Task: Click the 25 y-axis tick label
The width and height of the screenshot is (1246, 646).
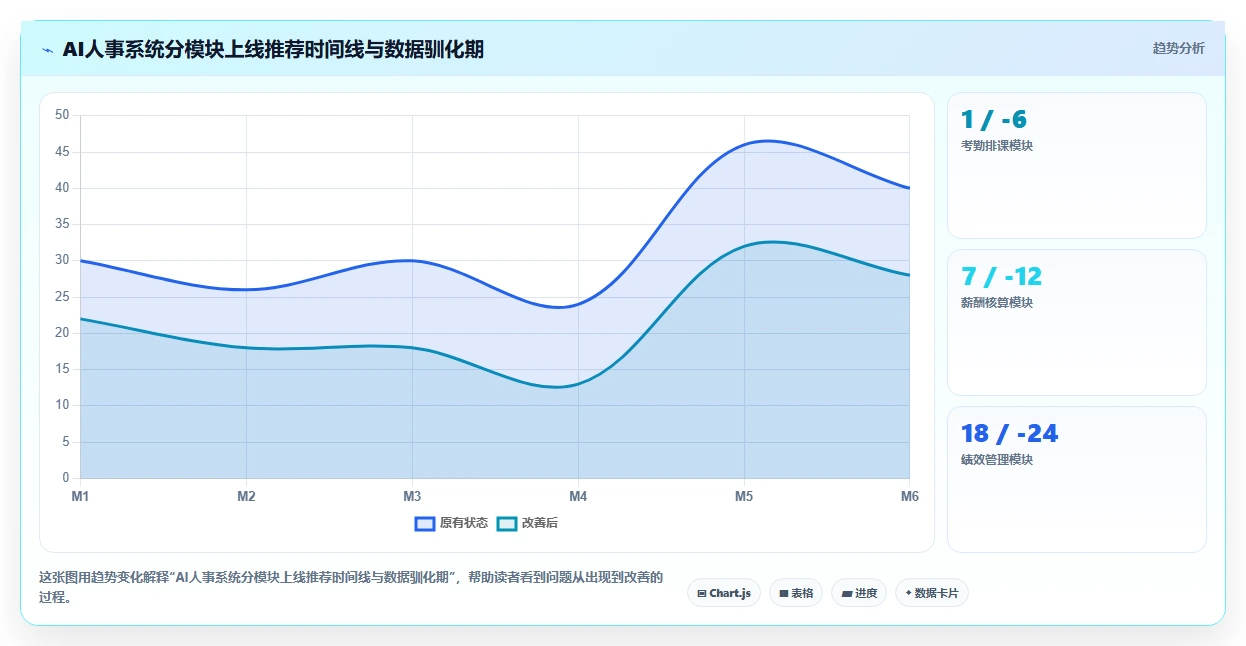Action: tap(62, 297)
